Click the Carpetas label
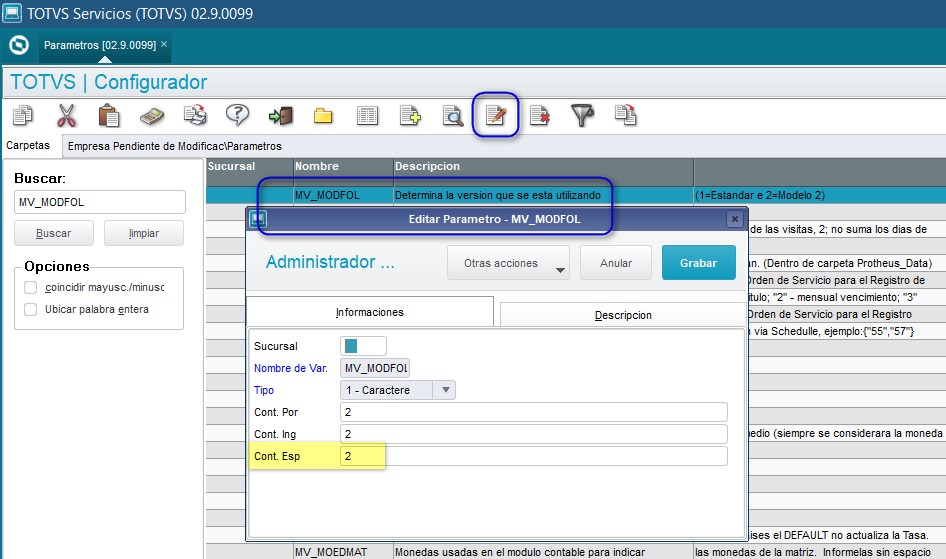 [x=28, y=145]
